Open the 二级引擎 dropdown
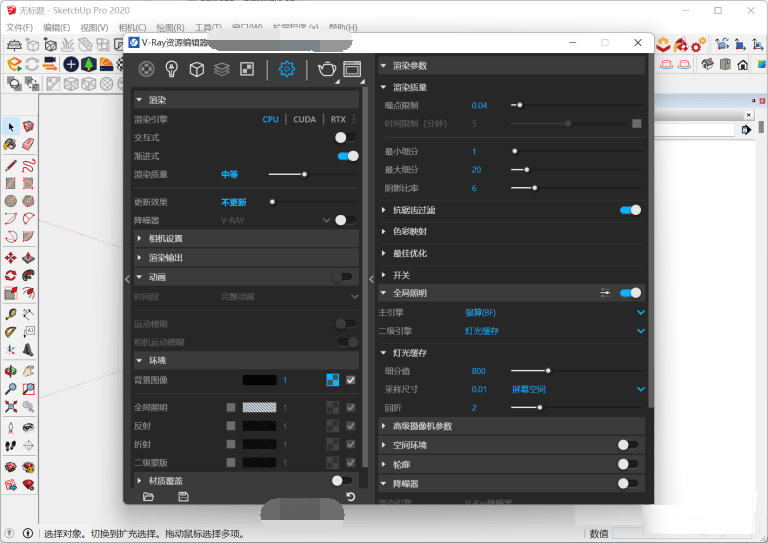768x543 pixels. point(554,331)
